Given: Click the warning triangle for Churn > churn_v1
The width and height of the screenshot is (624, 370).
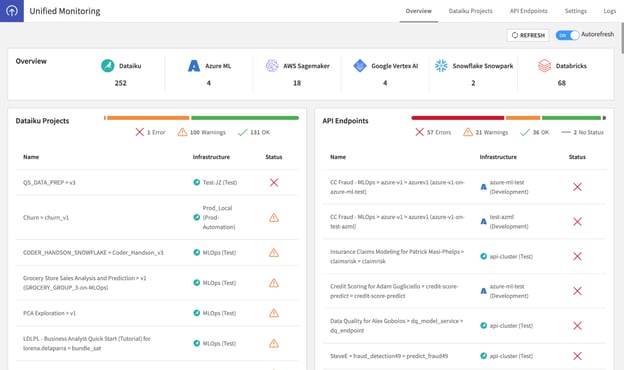Looking at the screenshot, I should pos(274,218).
